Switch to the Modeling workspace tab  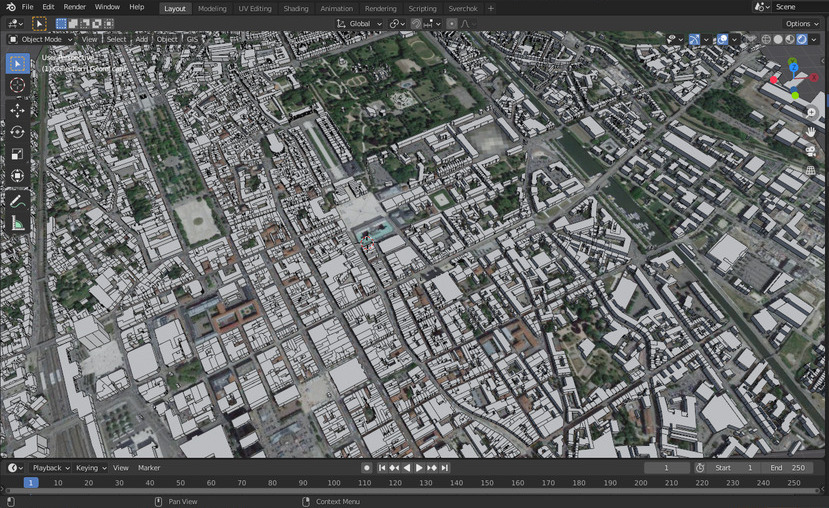click(212, 8)
